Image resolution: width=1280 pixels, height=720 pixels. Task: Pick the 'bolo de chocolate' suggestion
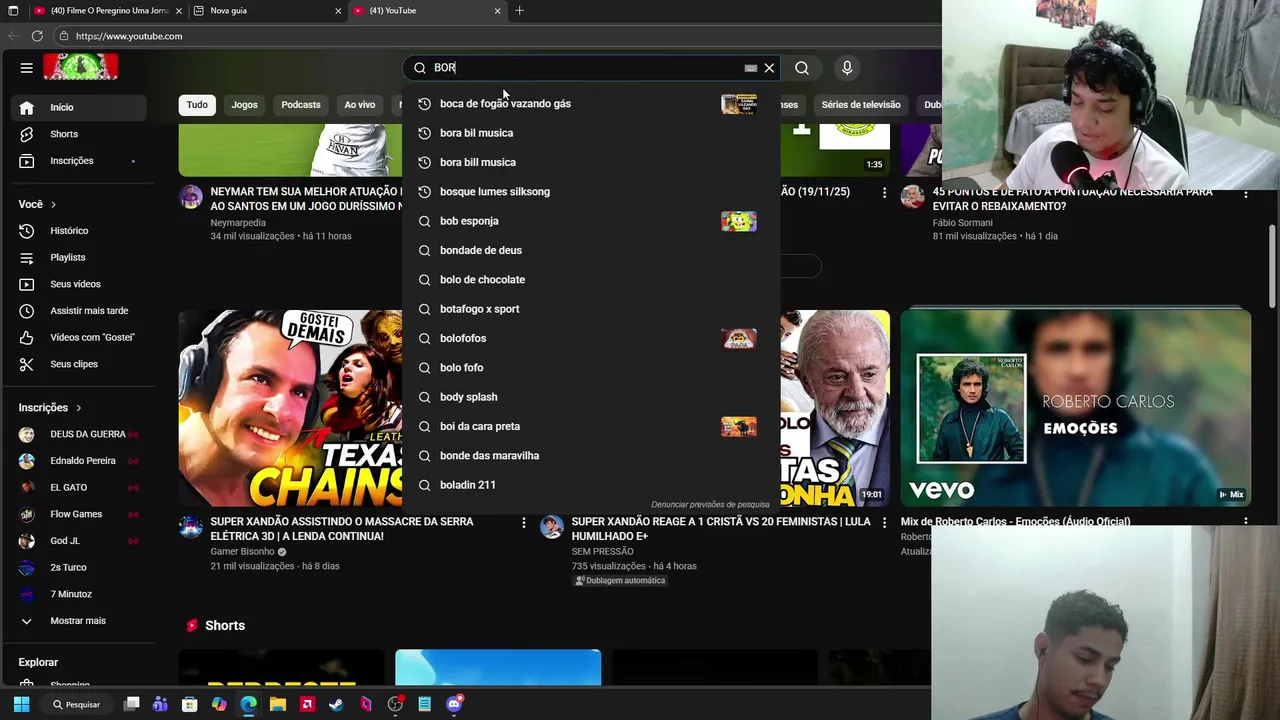click(590, 280)
